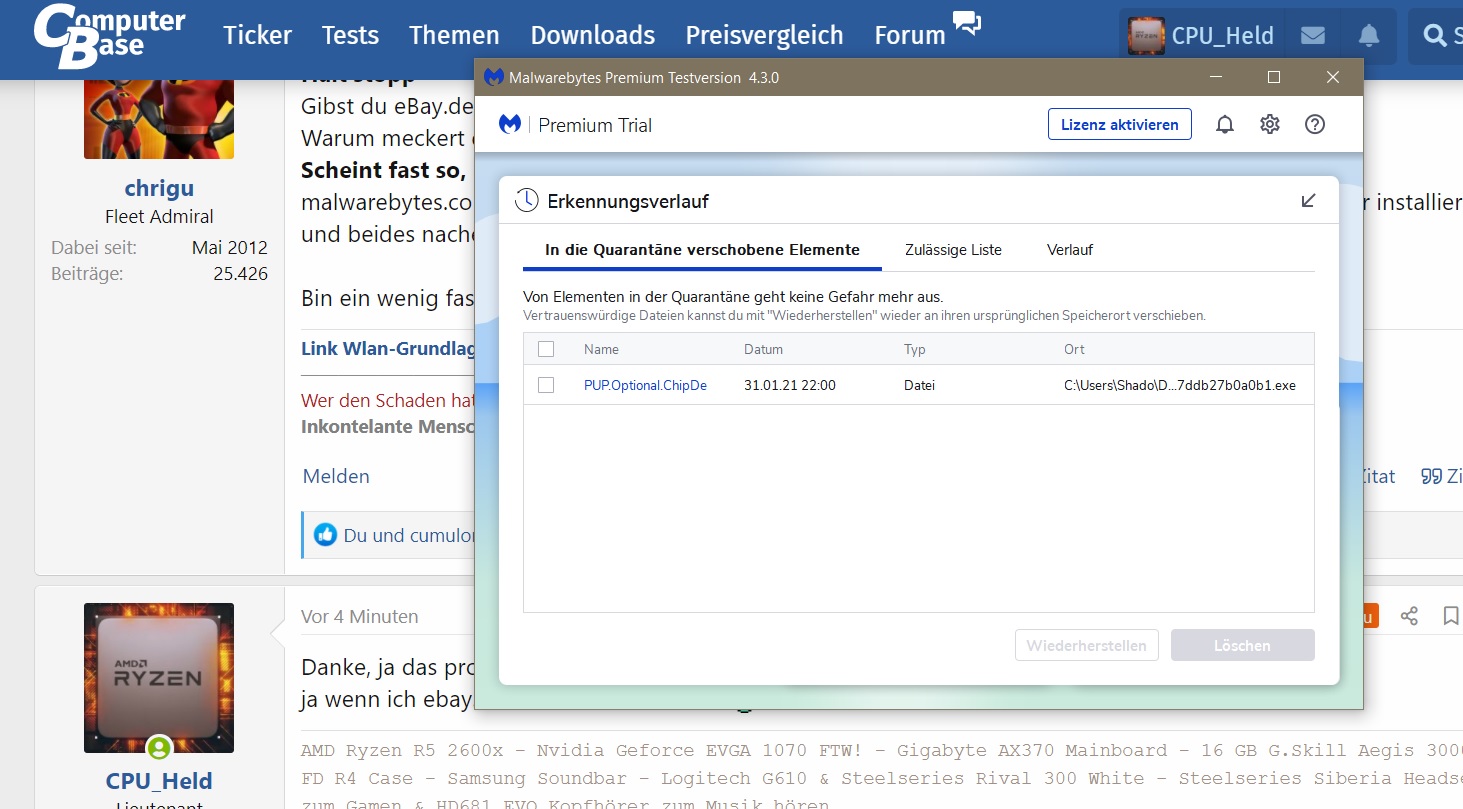Image resolution: width=1463 pixels, height=809 pixels.
Task: Check the PUP.Optional.ChipDe row checkbox
Action: click(x=546, y=385)
